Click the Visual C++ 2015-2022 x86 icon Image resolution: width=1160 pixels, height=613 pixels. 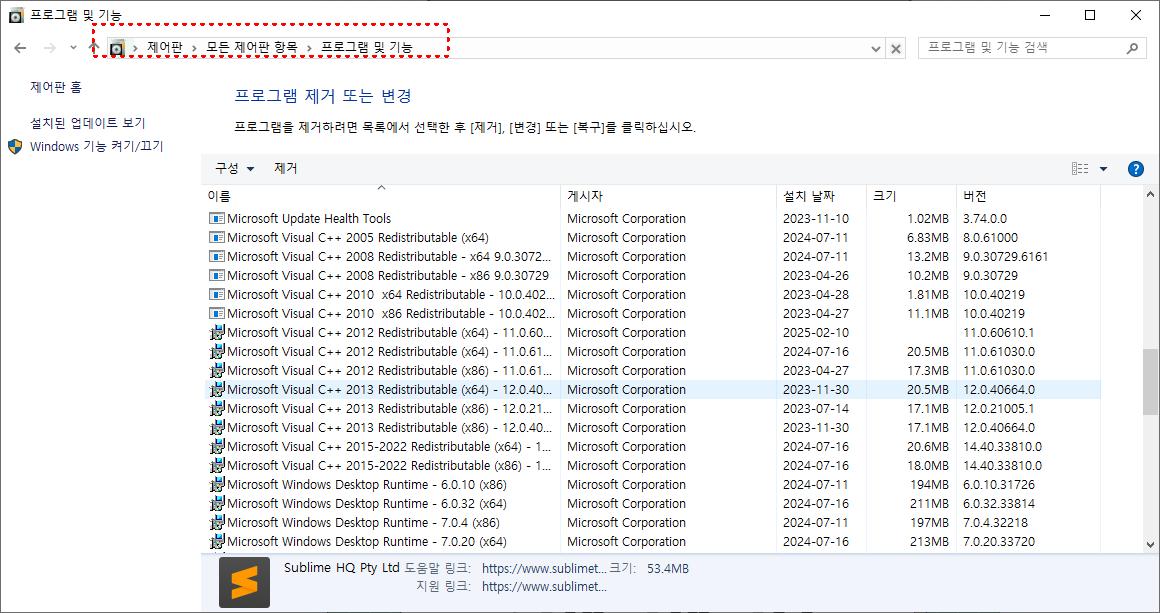(x=217, y=466)
